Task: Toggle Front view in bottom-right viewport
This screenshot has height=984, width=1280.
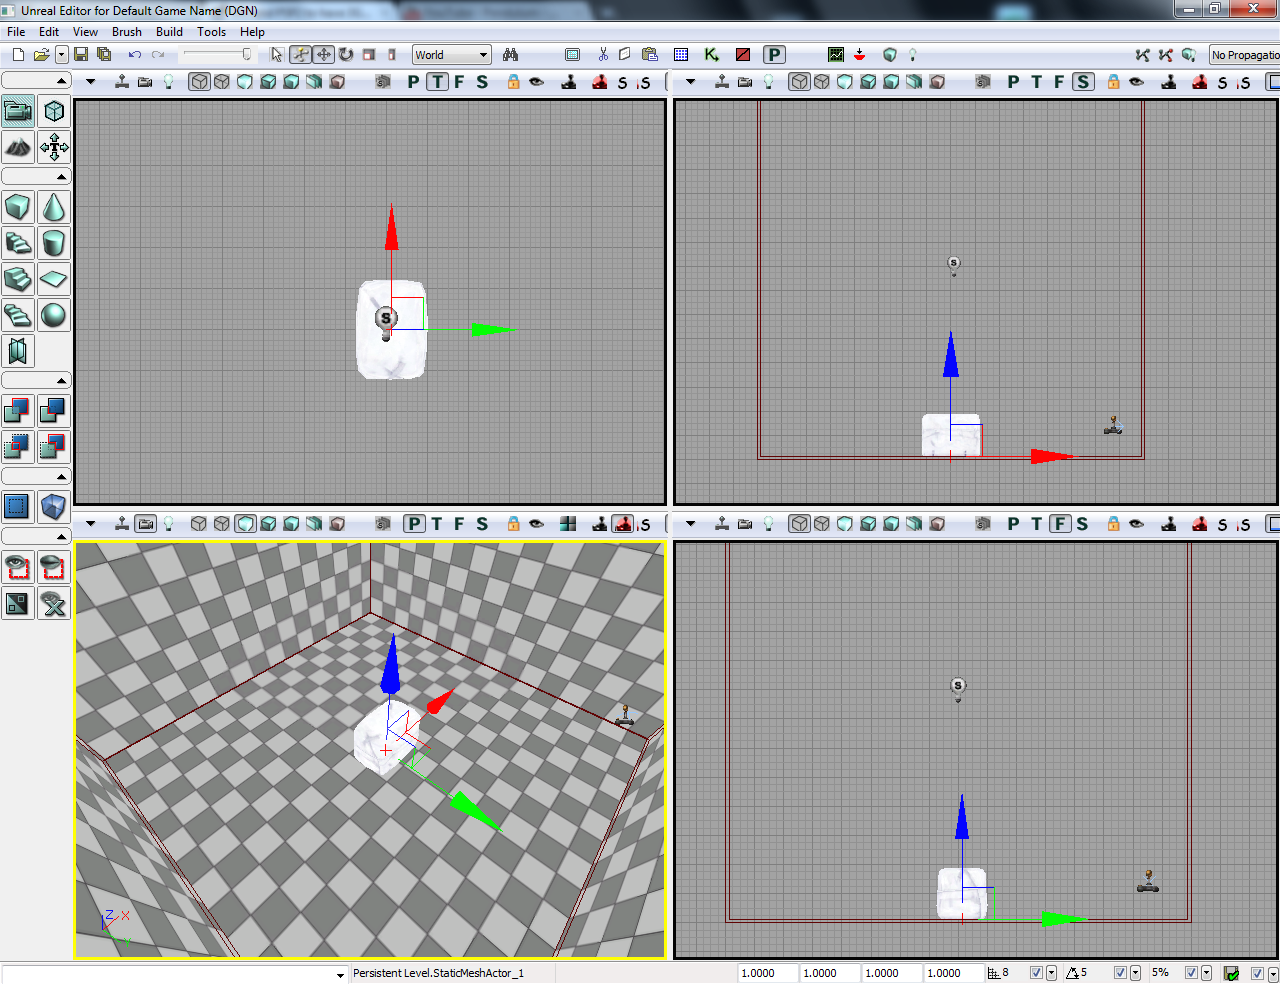Action: [1060, 523]
